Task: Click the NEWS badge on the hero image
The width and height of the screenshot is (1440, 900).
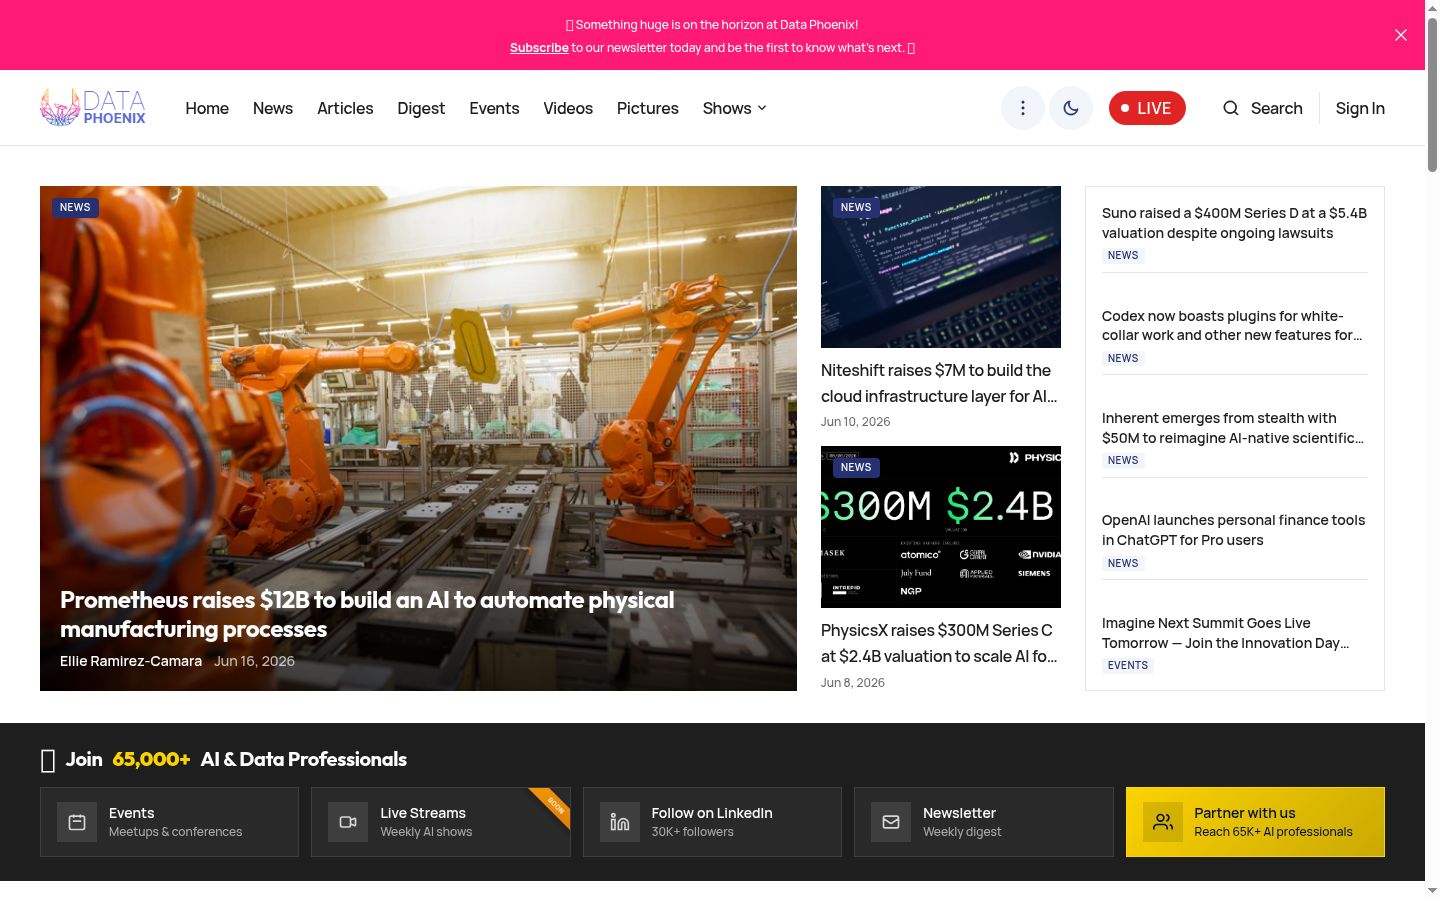Action: [x=75, y=207]
